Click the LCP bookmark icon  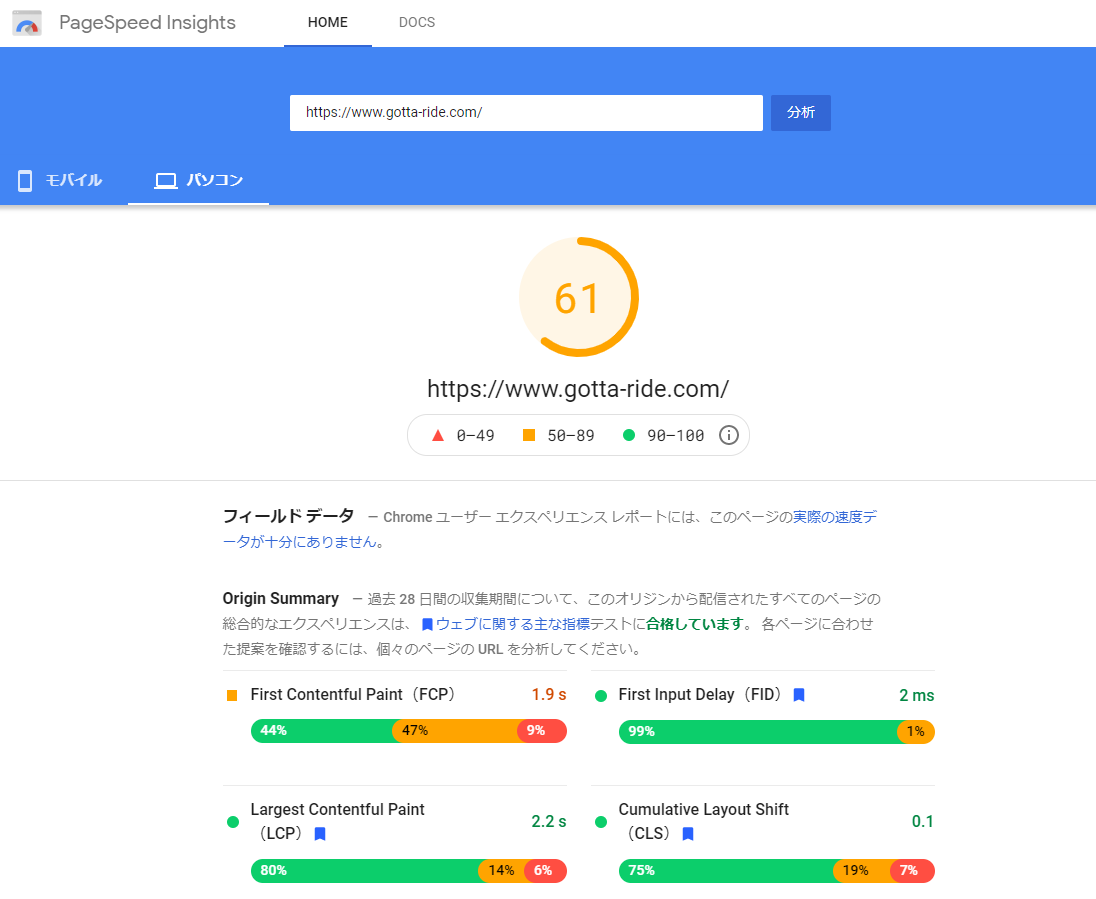[x=320, y=834]
